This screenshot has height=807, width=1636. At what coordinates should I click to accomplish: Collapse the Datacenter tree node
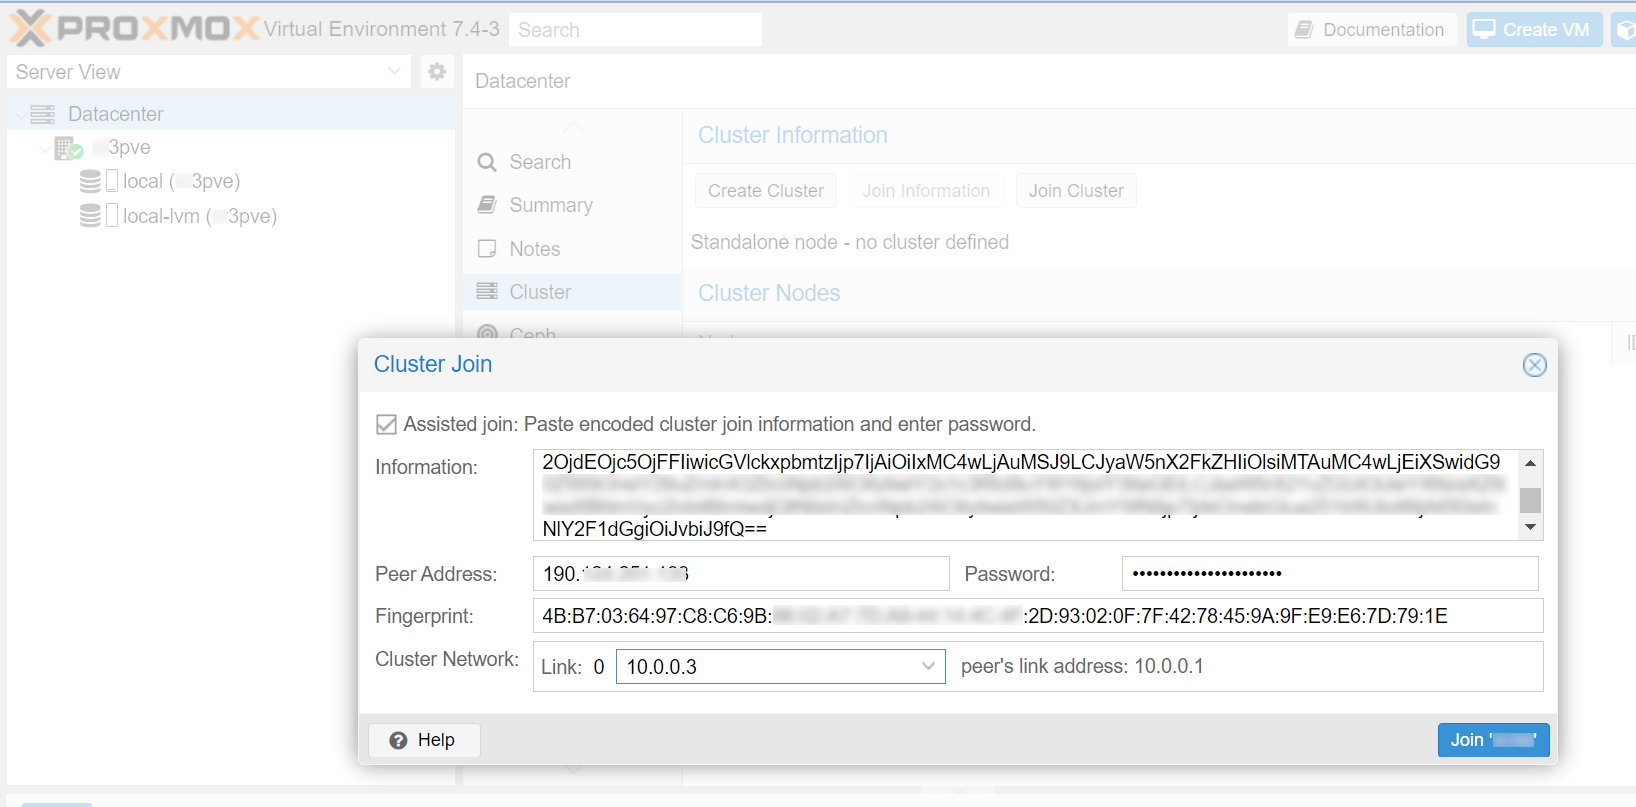19,114
